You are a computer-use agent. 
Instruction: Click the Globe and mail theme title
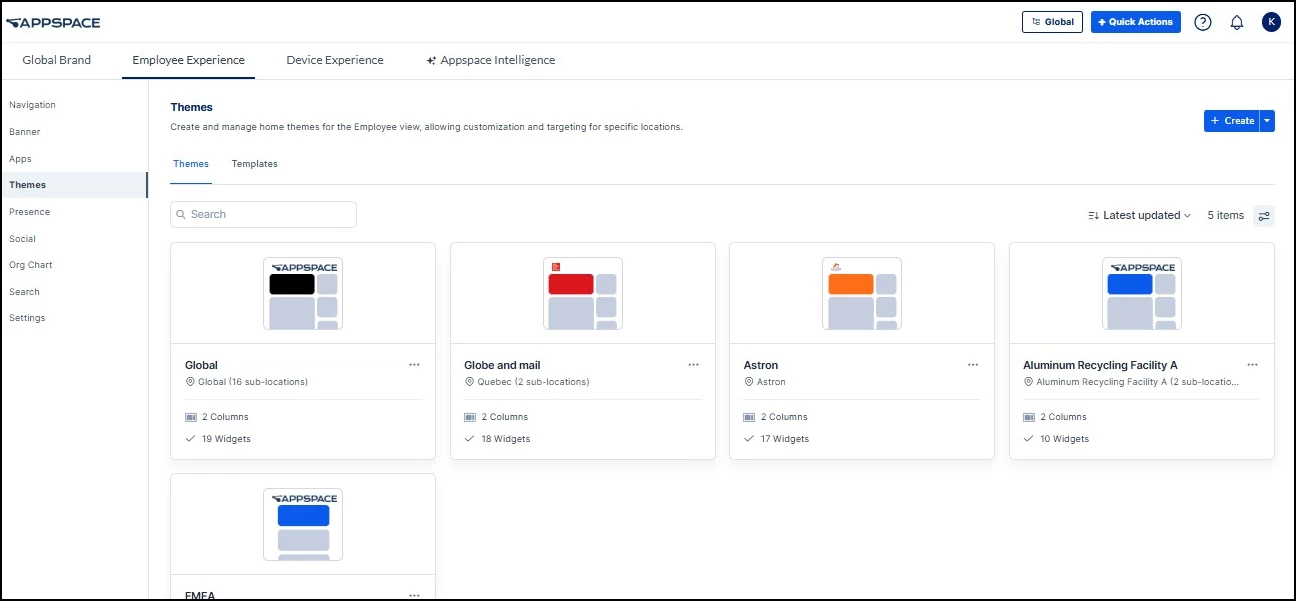pyautogui.click(x=502, y=365)
